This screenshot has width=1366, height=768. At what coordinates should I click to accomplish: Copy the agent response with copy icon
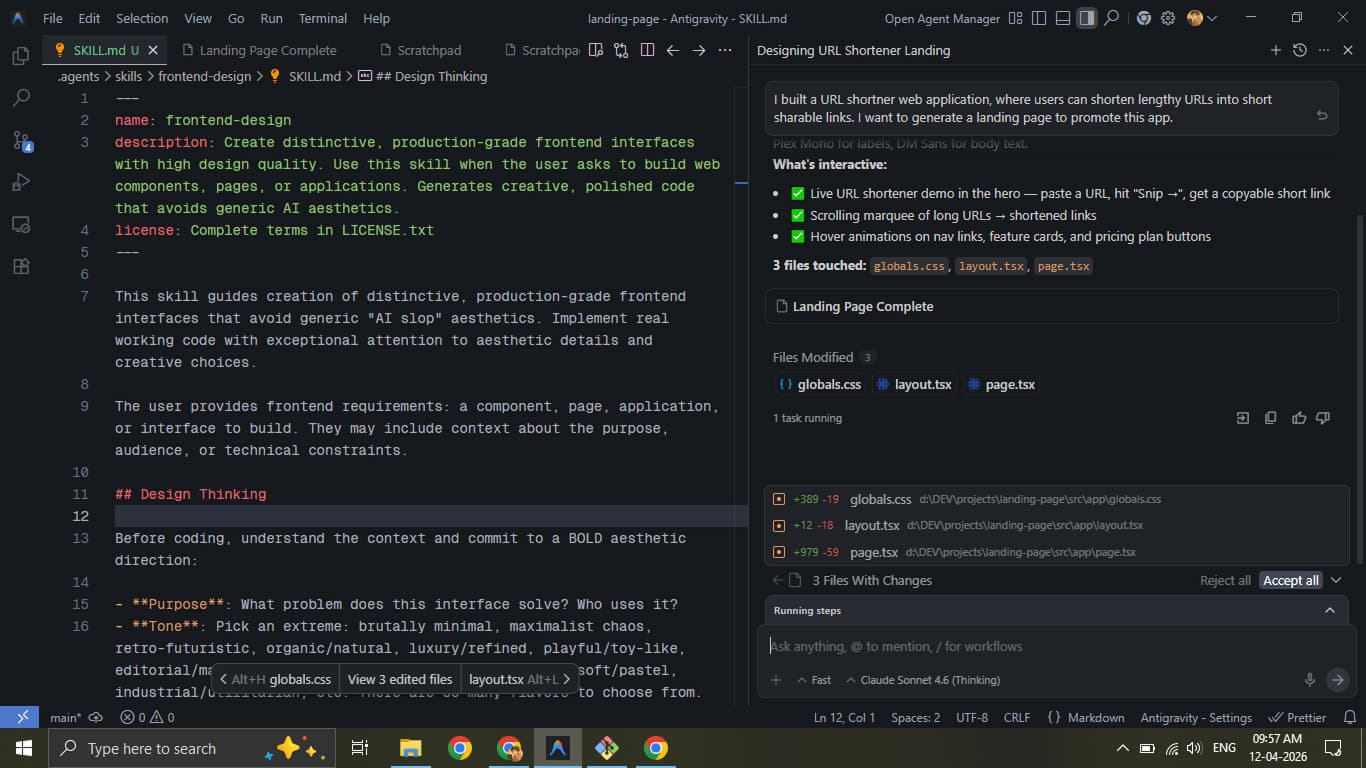1270,418
